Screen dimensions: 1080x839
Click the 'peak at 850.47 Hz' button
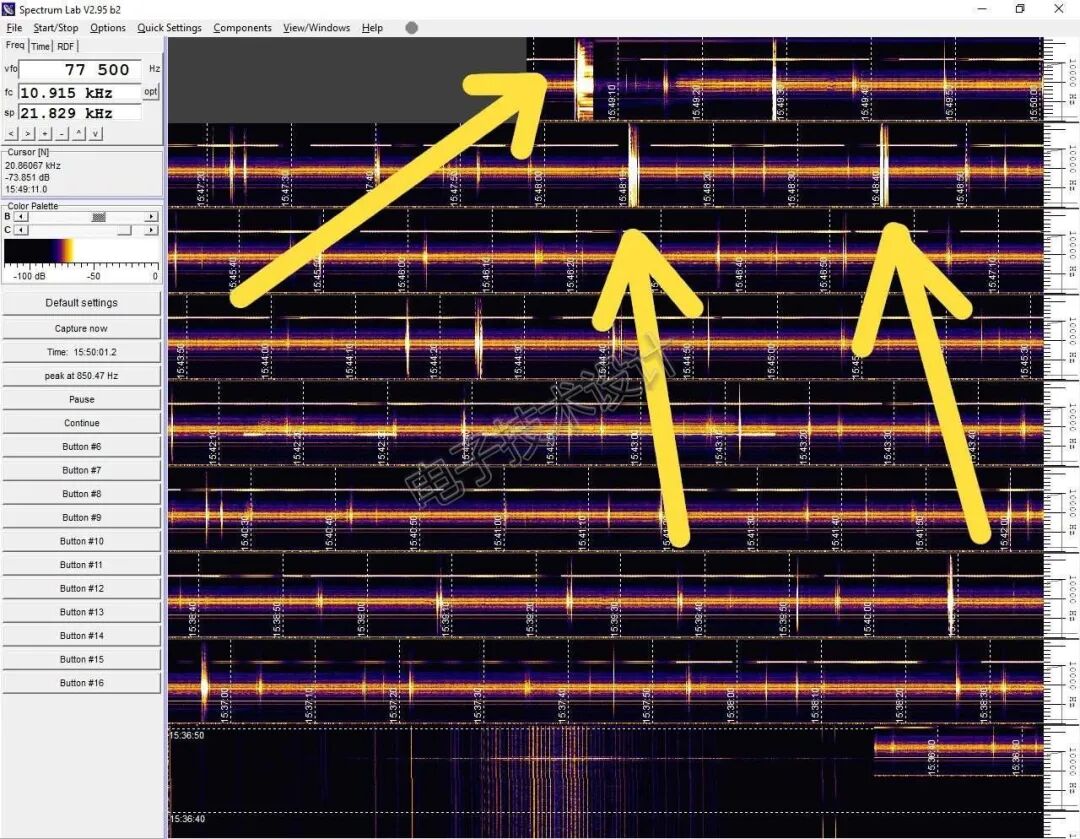point(81,376)
